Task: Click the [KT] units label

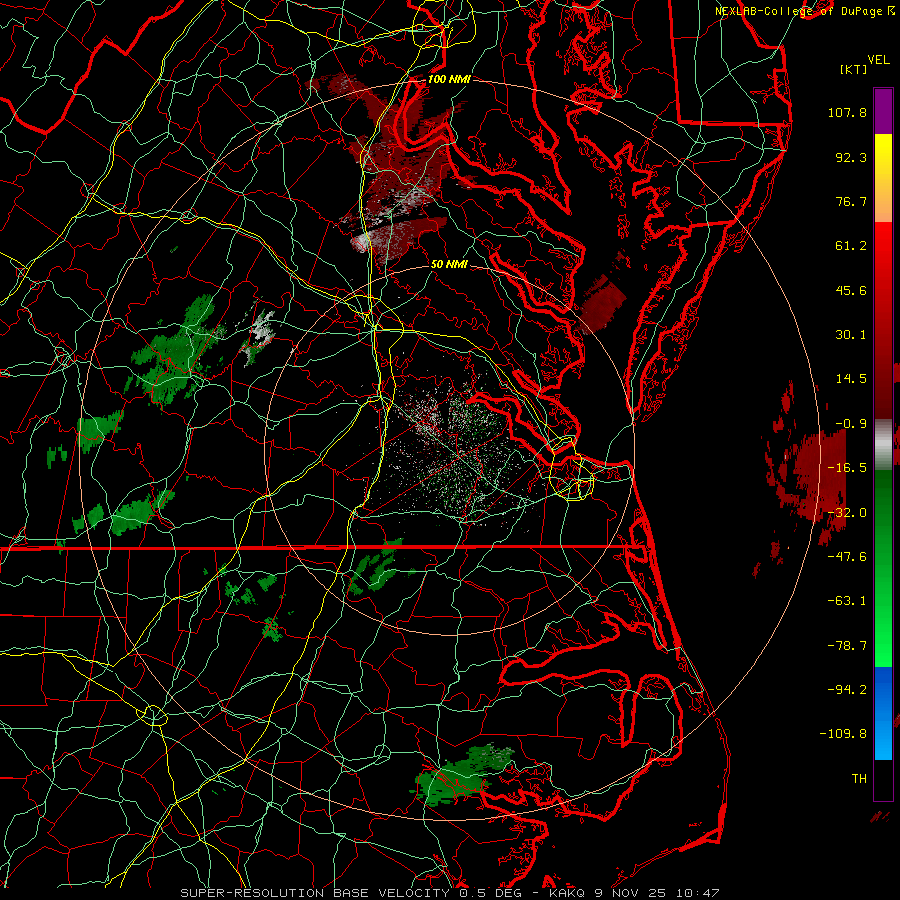Action: 854,69
